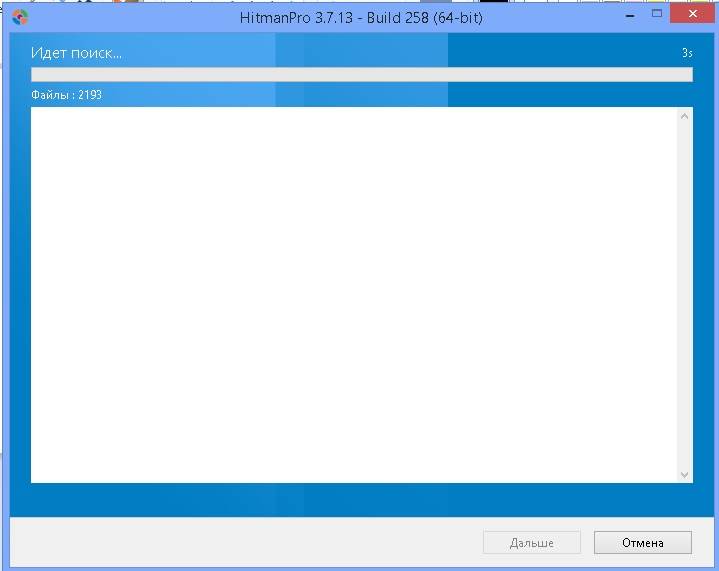Click the scroll down arrow of results list
719x571 pixels.
click(685, 475)
